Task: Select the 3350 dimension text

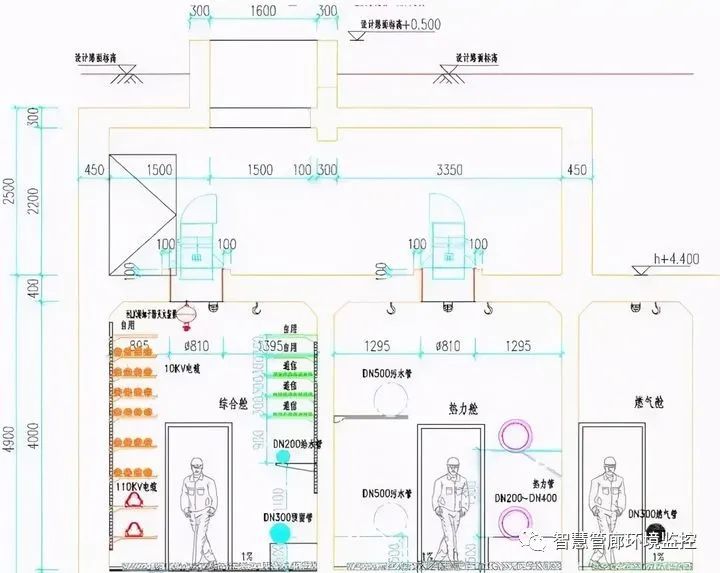Action: tap(449, 170)
